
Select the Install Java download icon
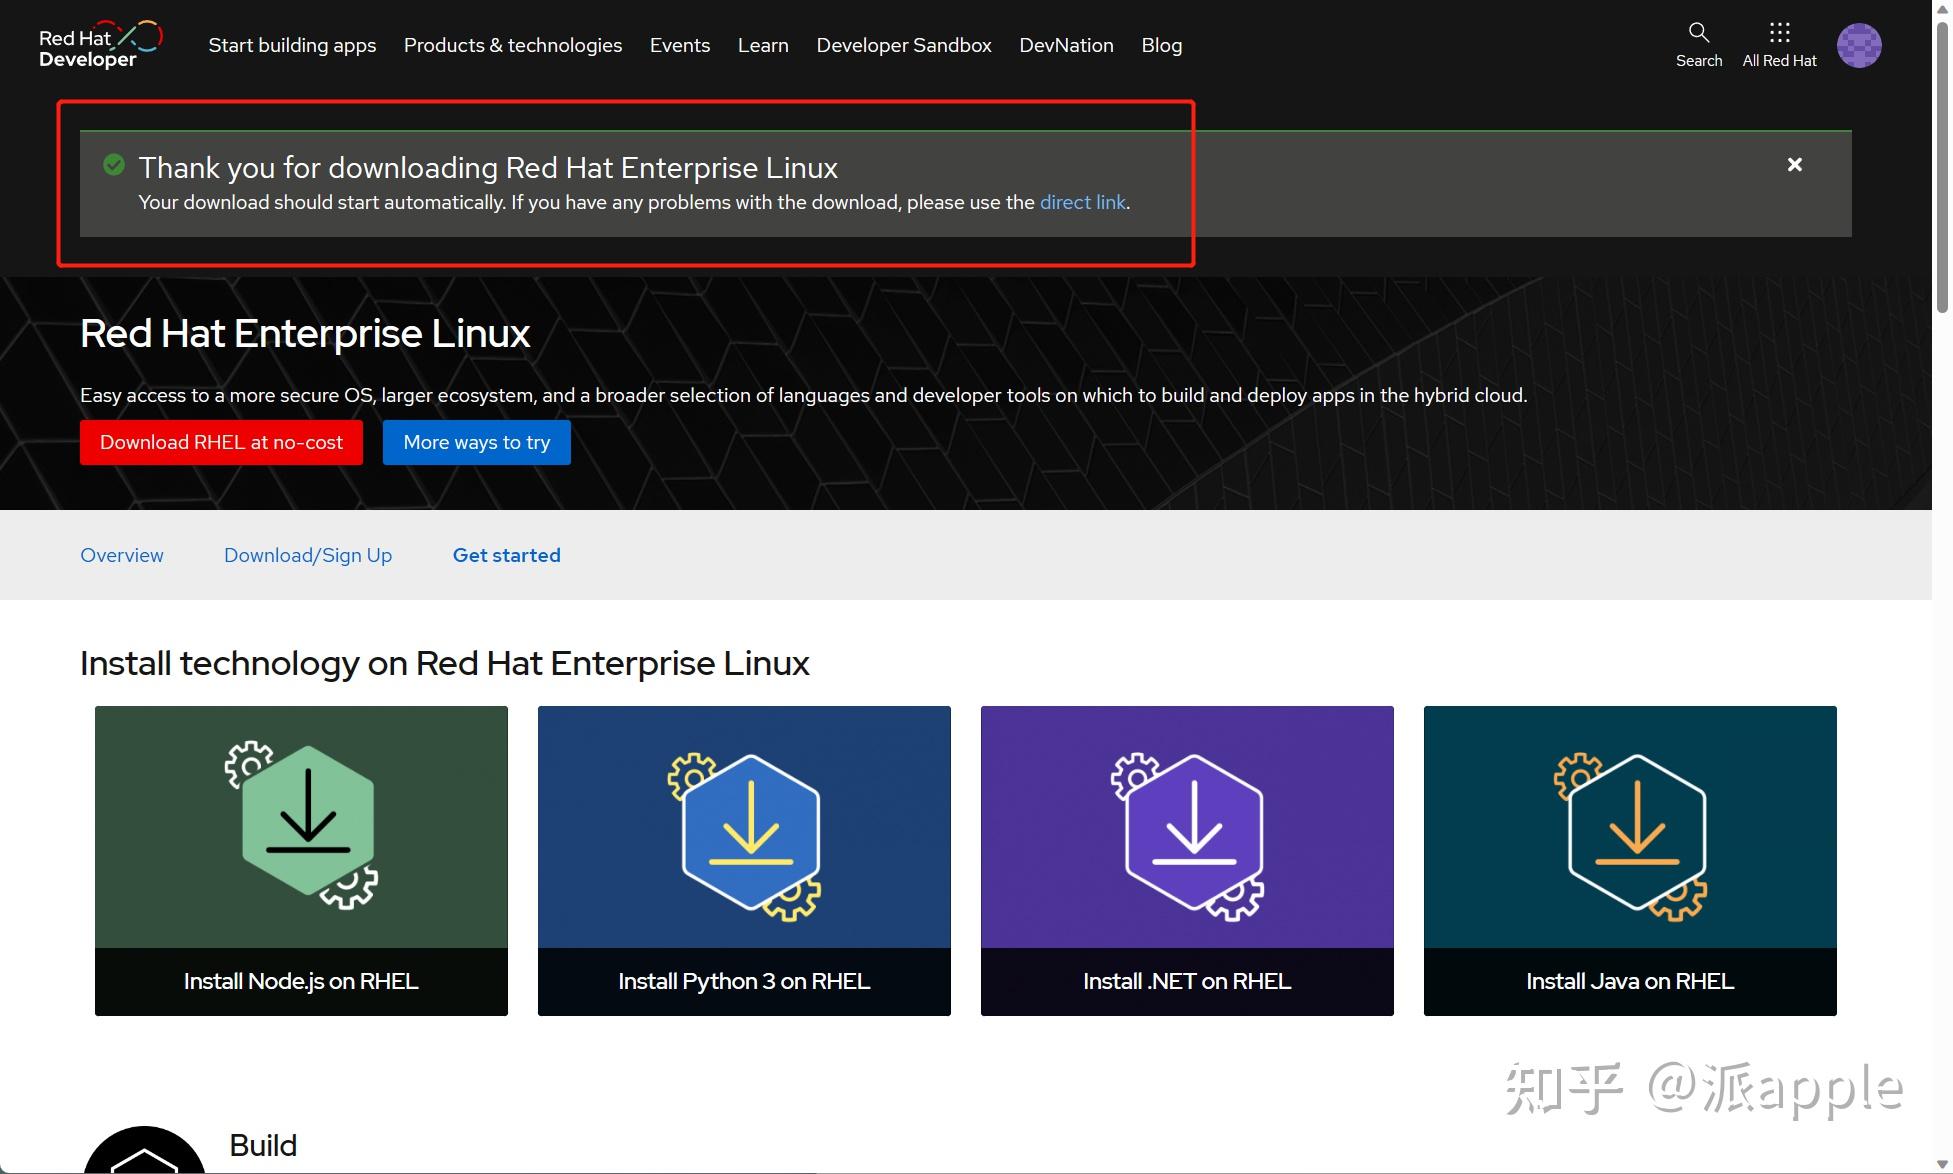1629,826
